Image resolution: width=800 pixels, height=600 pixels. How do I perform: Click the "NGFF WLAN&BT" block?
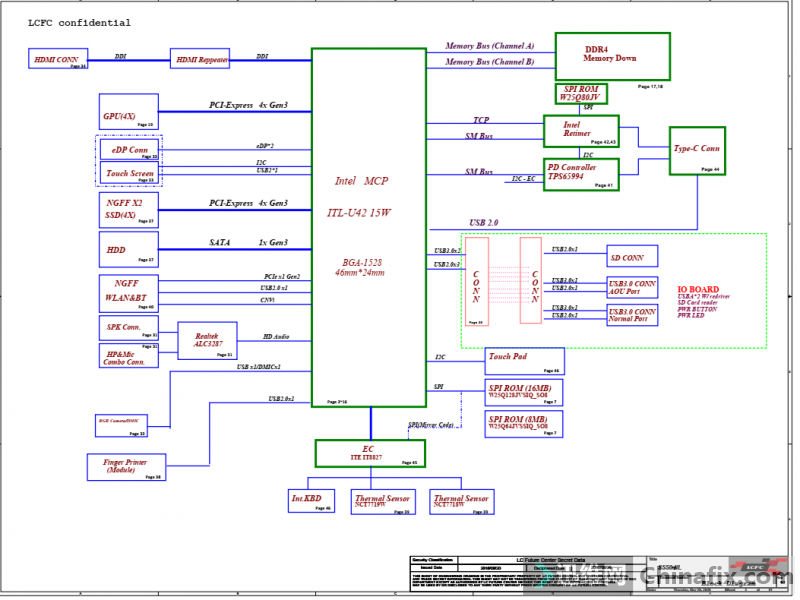pyautogui.click(x=129, y=293)
